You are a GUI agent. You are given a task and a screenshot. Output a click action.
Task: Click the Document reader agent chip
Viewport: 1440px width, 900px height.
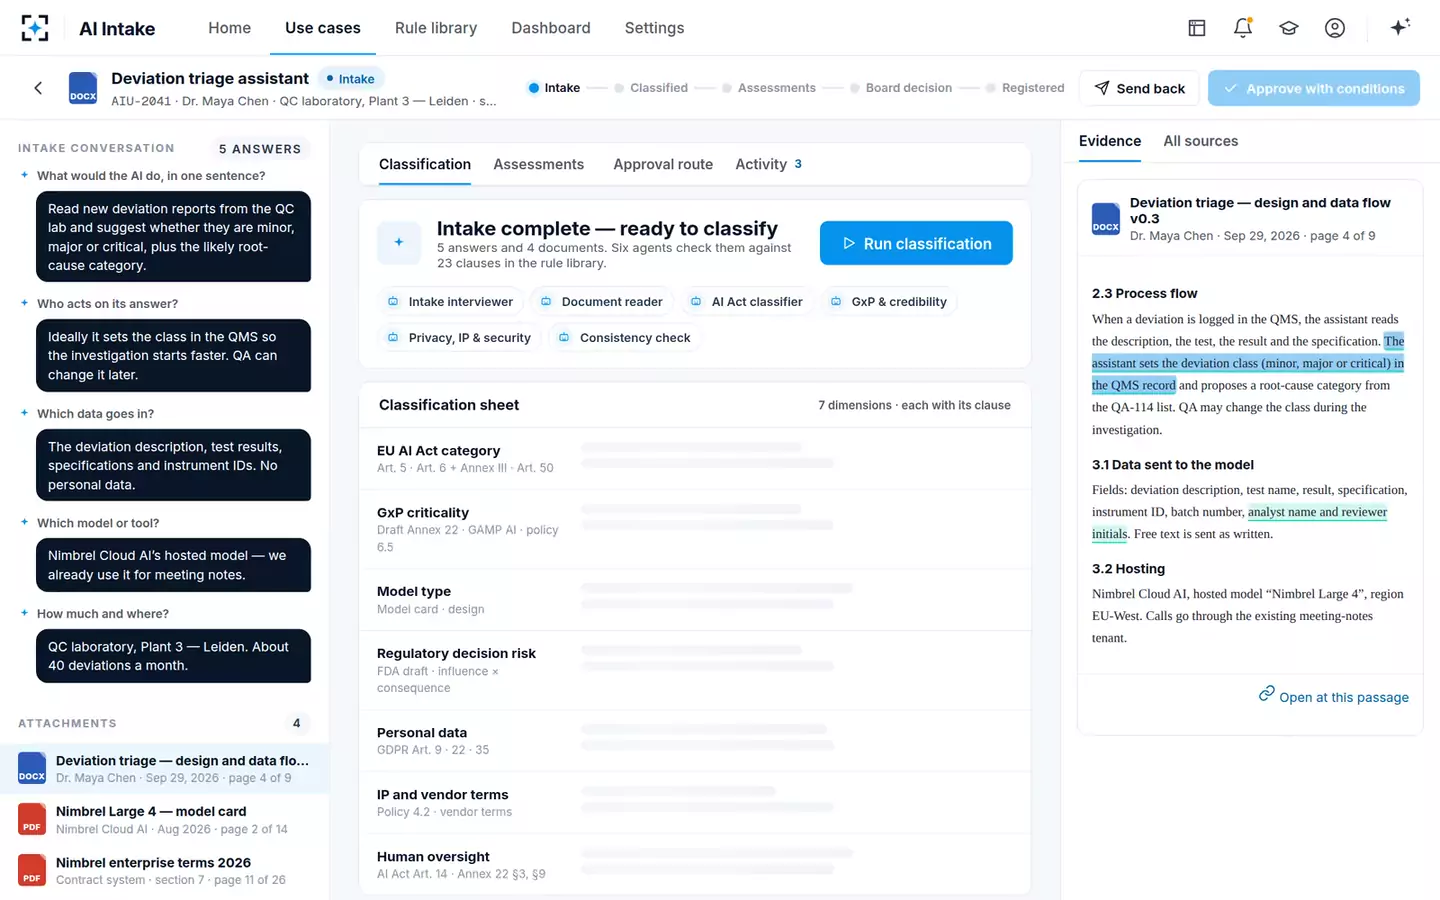tap(602, 301)
